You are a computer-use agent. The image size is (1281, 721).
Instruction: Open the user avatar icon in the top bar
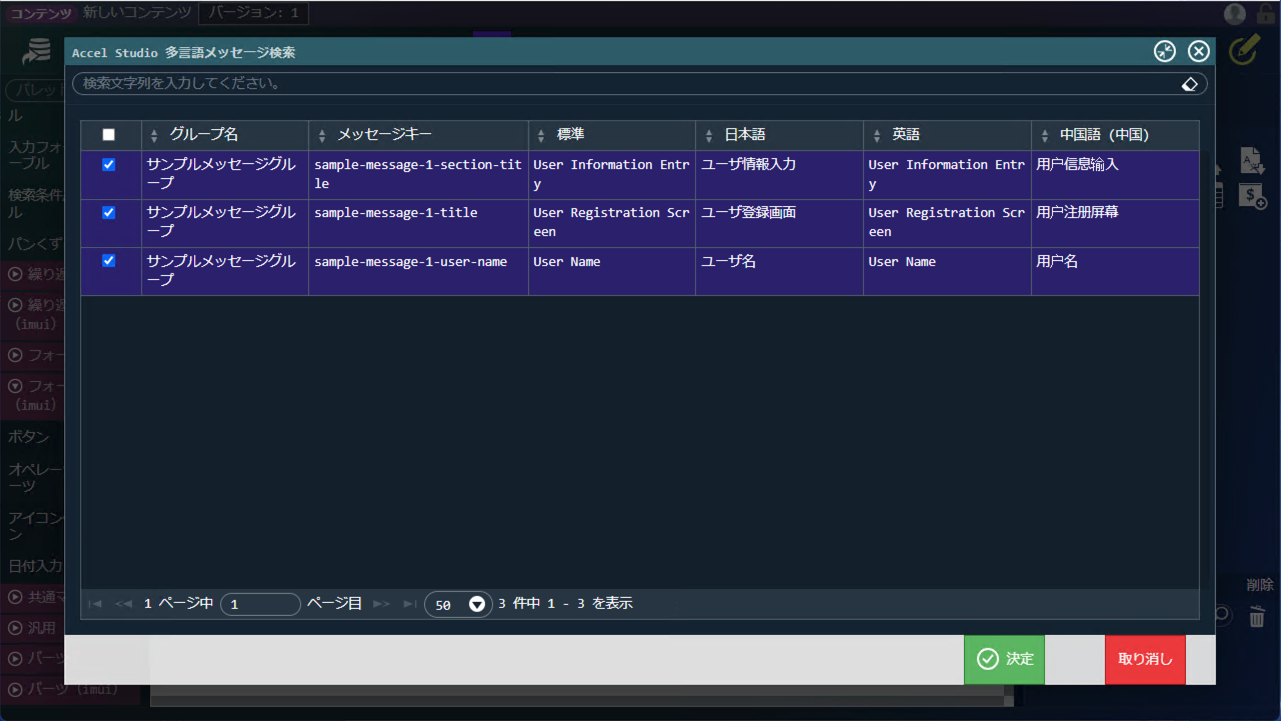coord(1235,14)
